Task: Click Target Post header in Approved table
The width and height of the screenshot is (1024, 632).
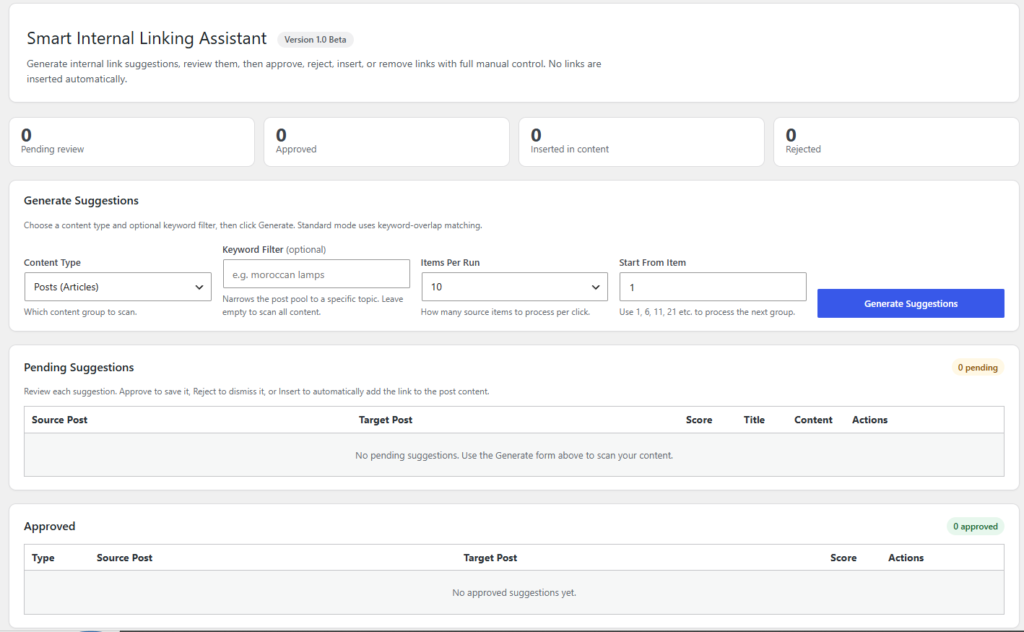Action: pos(490,558)
